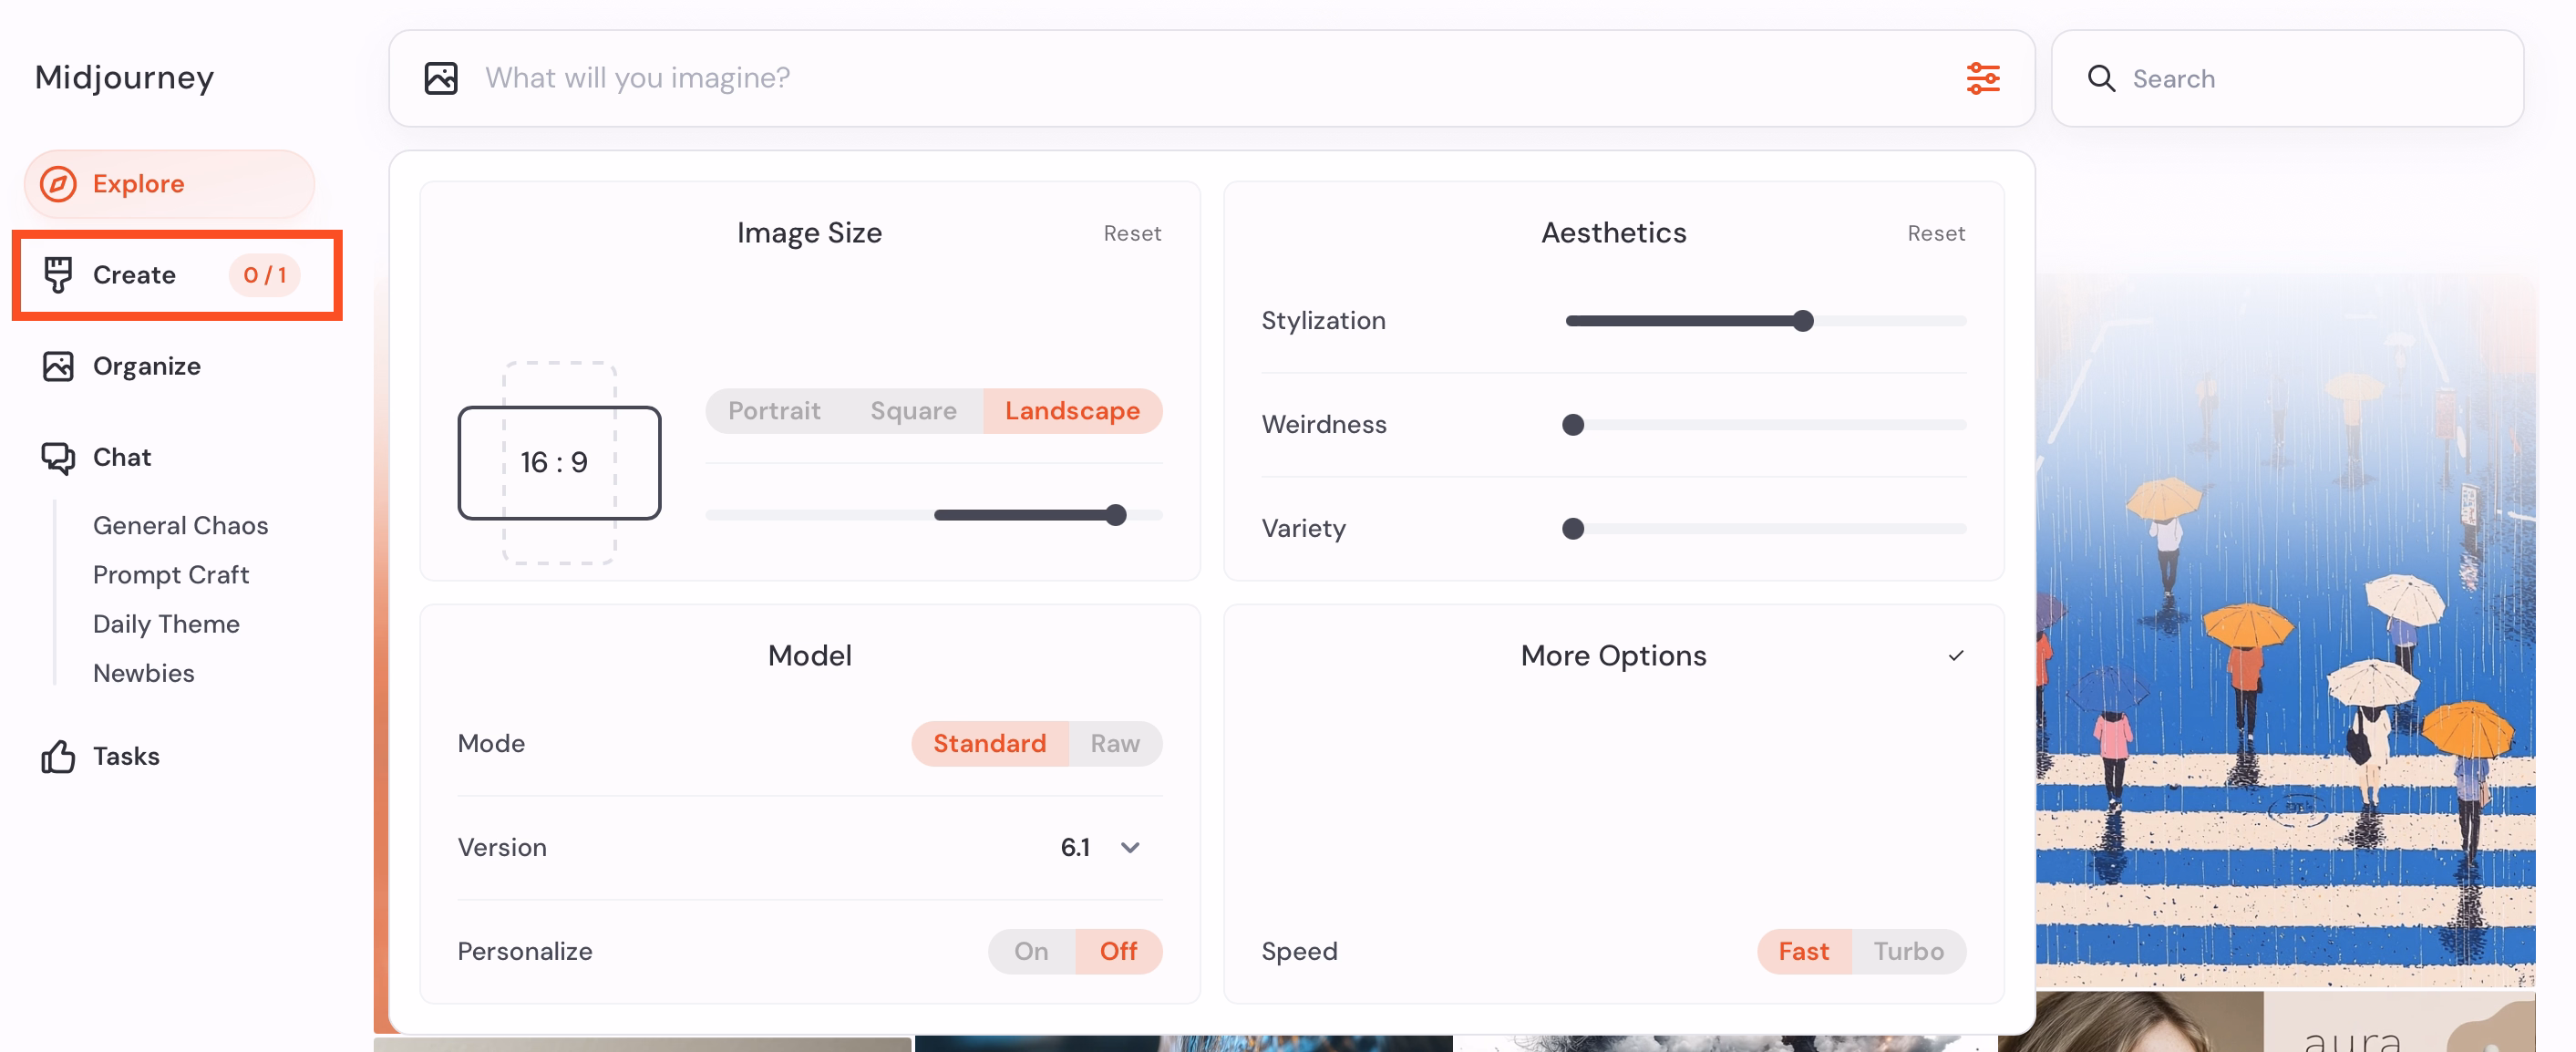Reset the Image Size settings

[1131, 233]
